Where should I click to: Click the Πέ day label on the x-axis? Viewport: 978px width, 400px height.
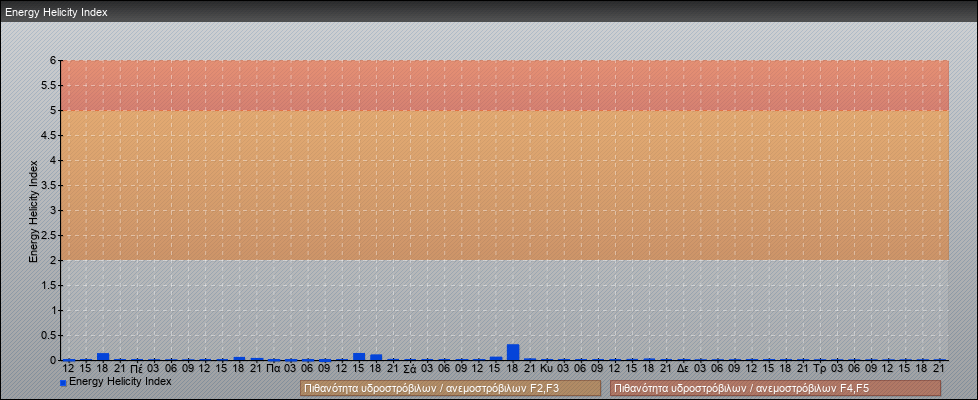tap(137, 369)
